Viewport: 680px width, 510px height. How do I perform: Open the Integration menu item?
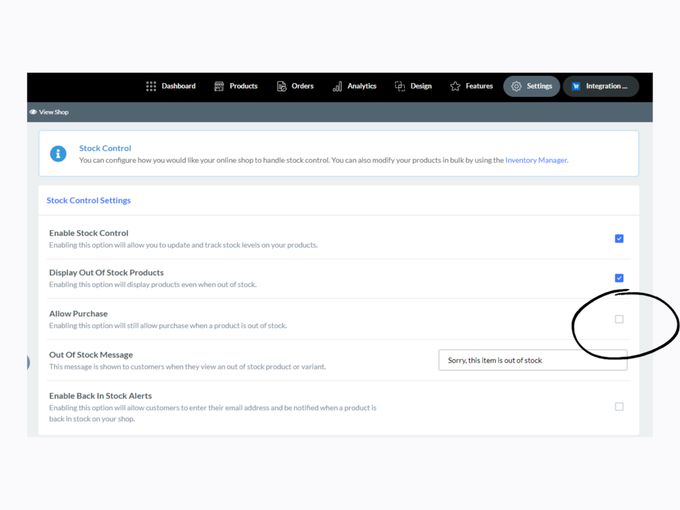600,86
